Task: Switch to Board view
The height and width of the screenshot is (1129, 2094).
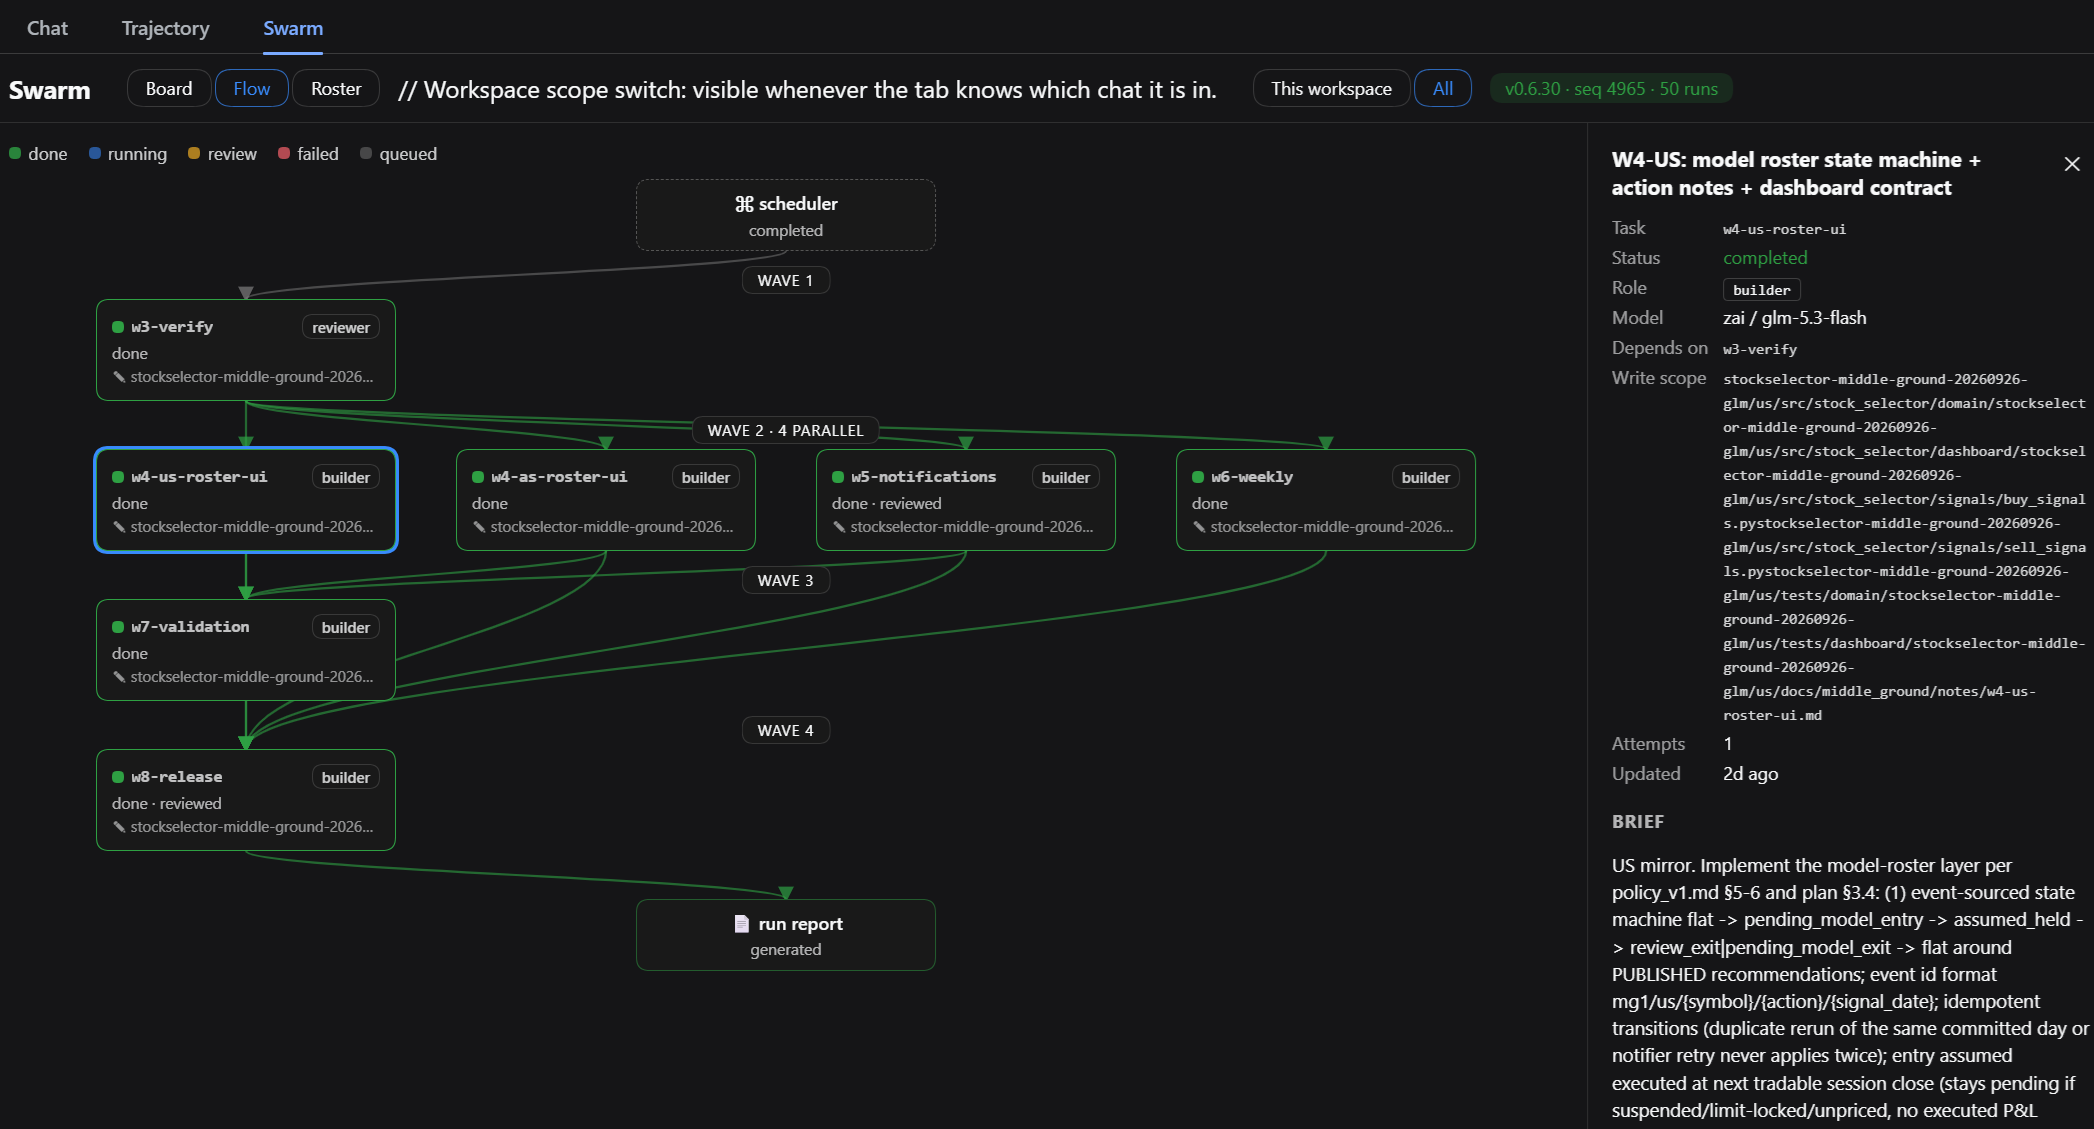Action: (169, 88)
